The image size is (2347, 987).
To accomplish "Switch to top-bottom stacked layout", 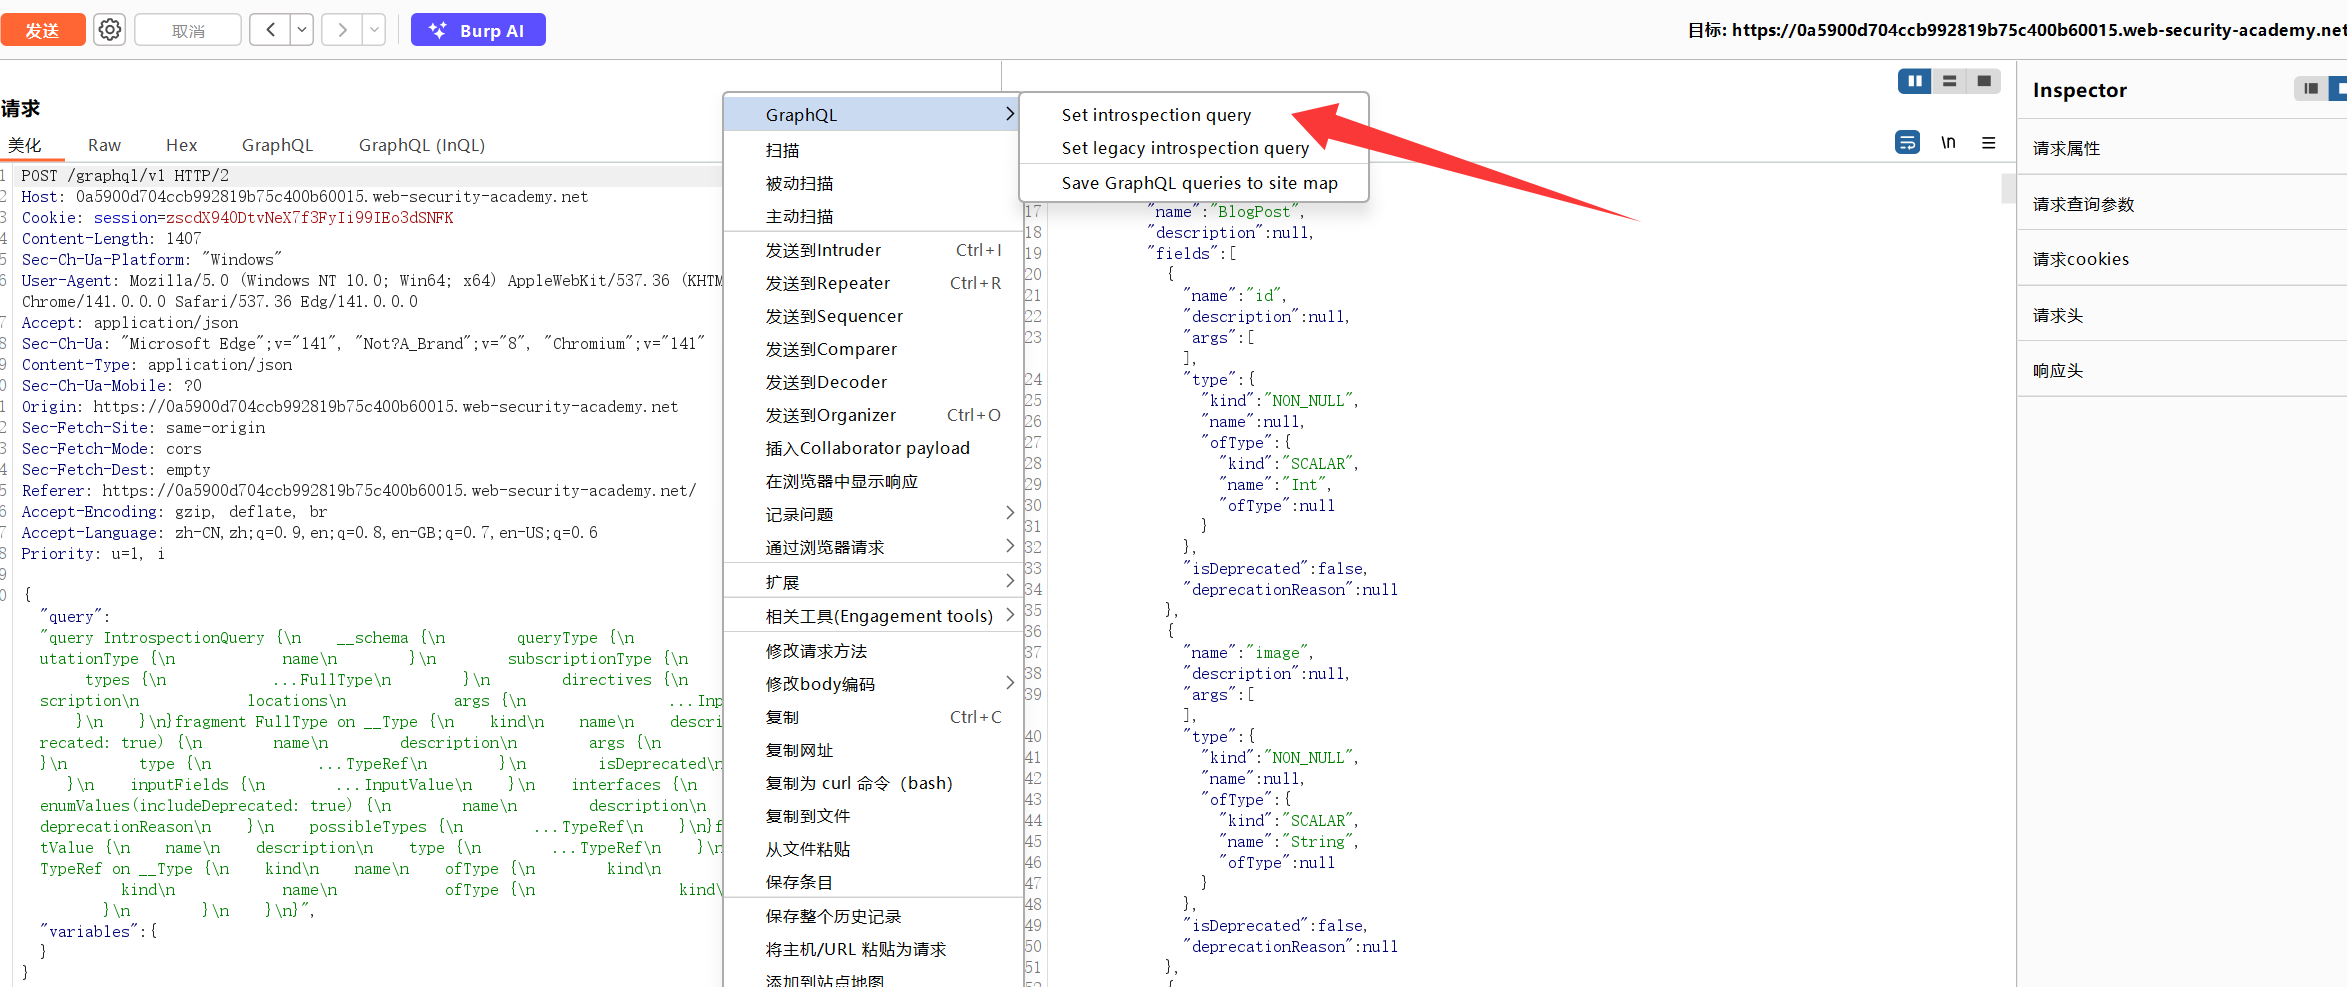I will point(1949,81).
